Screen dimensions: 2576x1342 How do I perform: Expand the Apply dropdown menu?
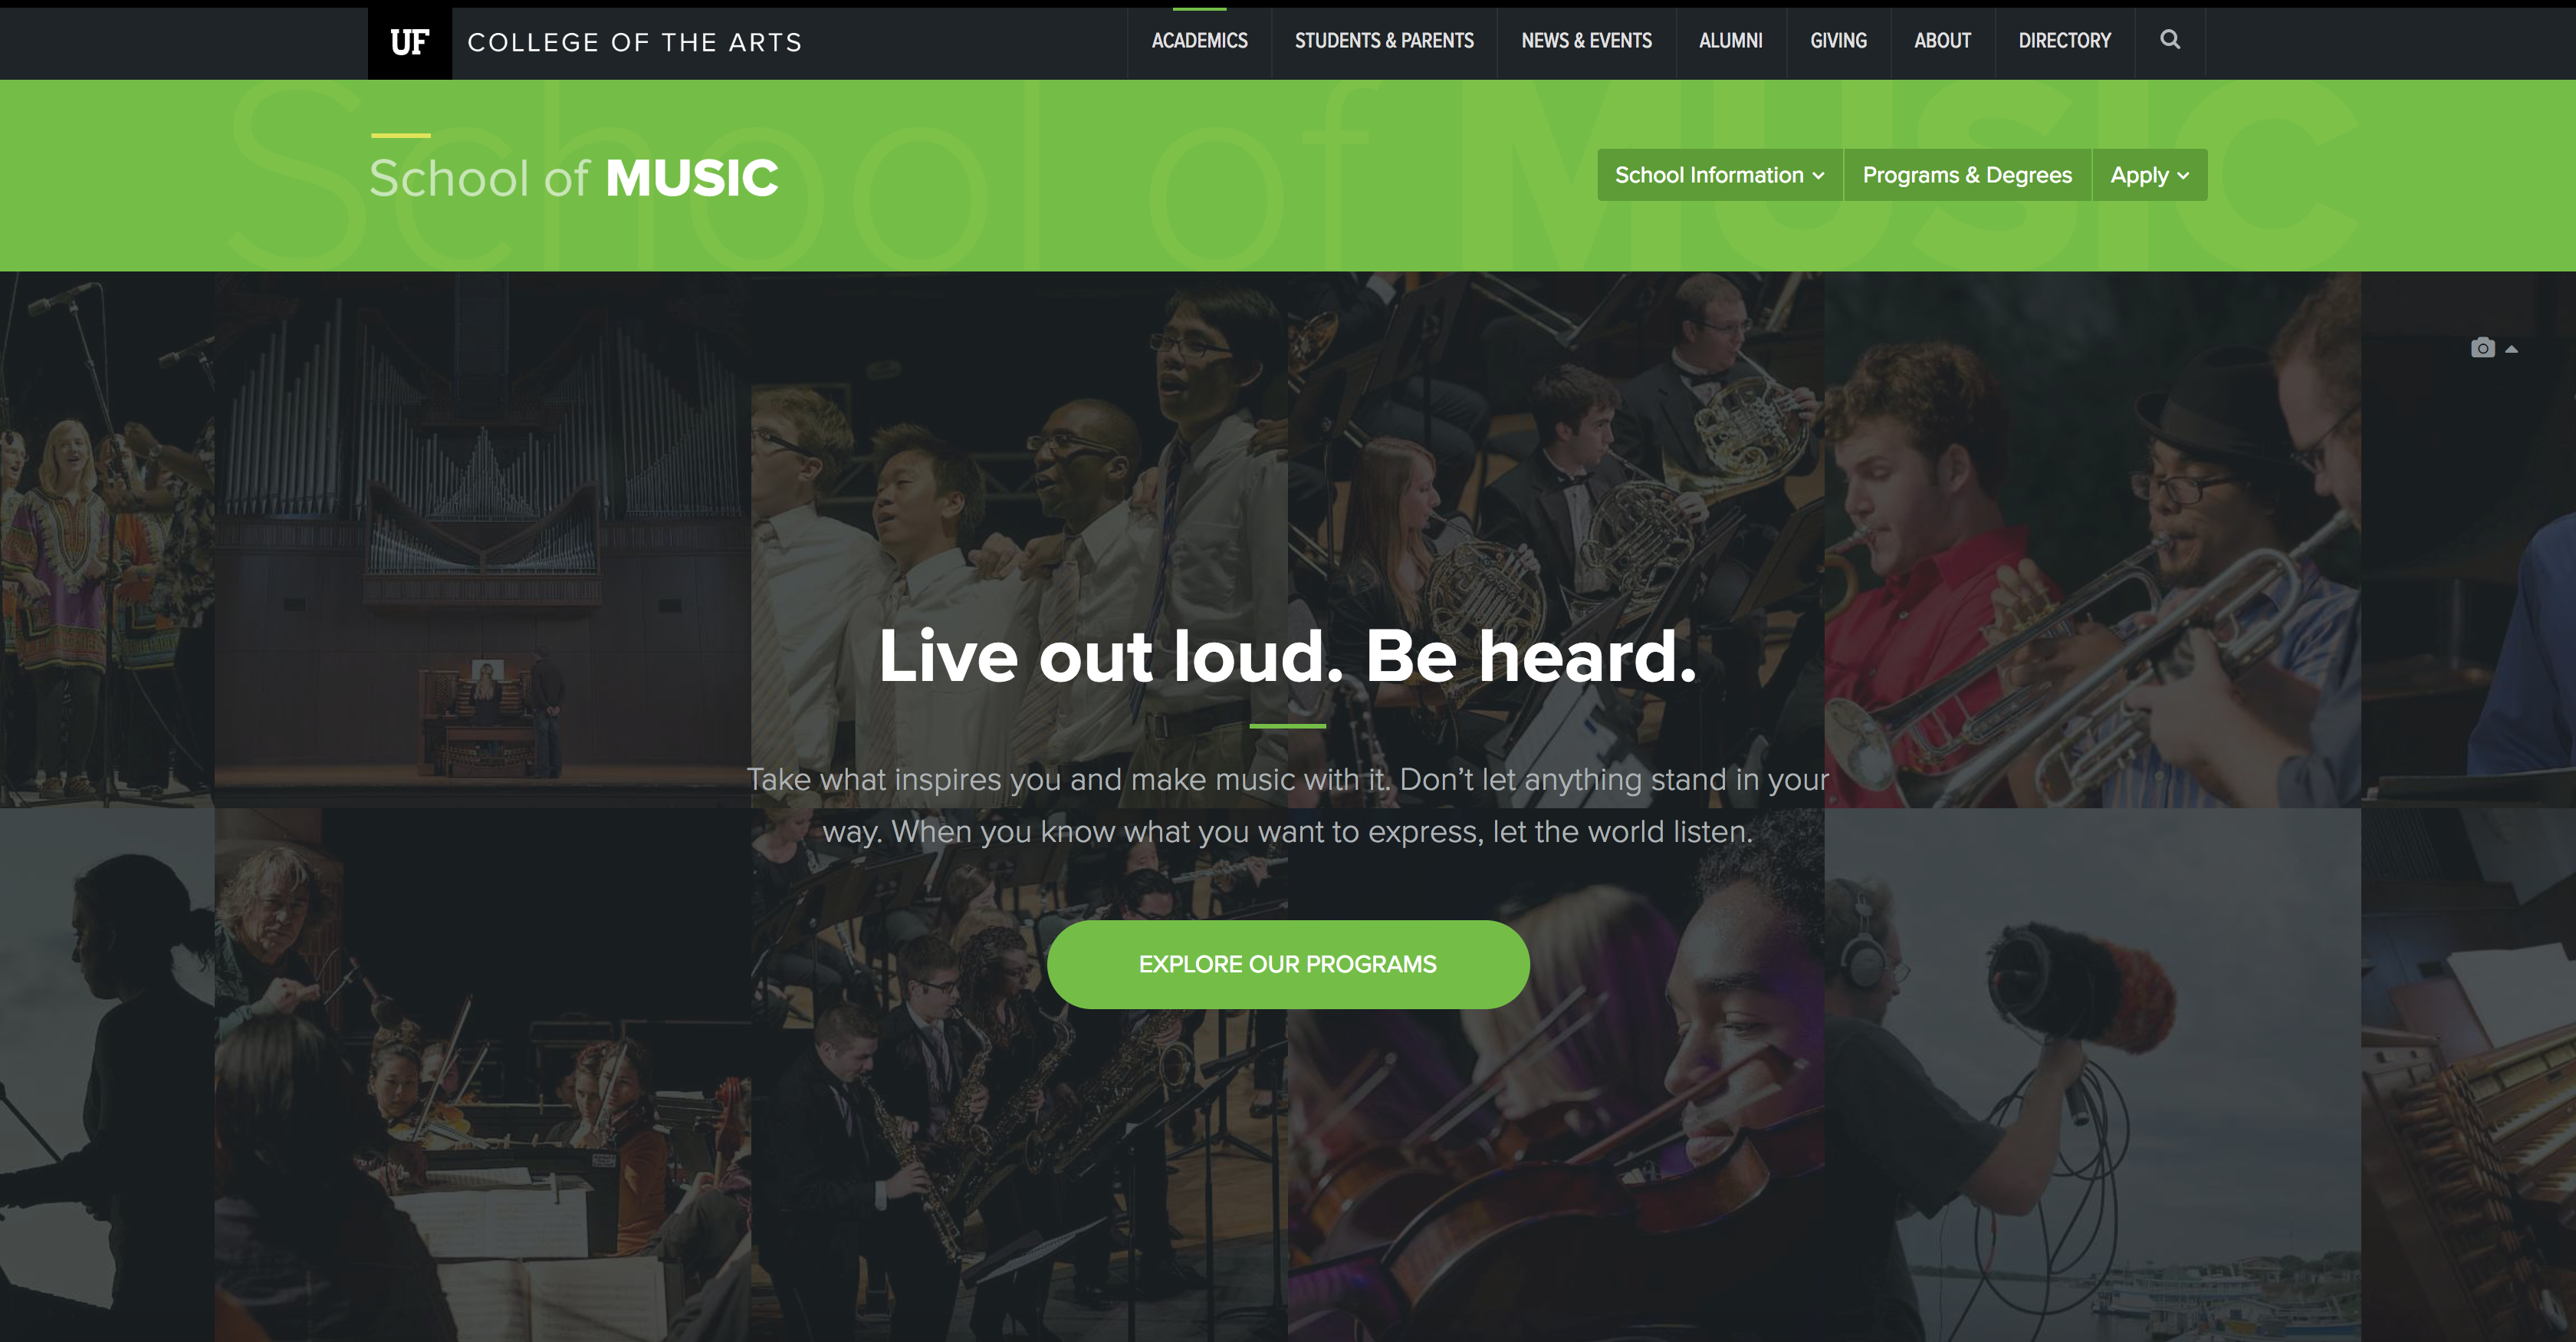[2150, 175]
